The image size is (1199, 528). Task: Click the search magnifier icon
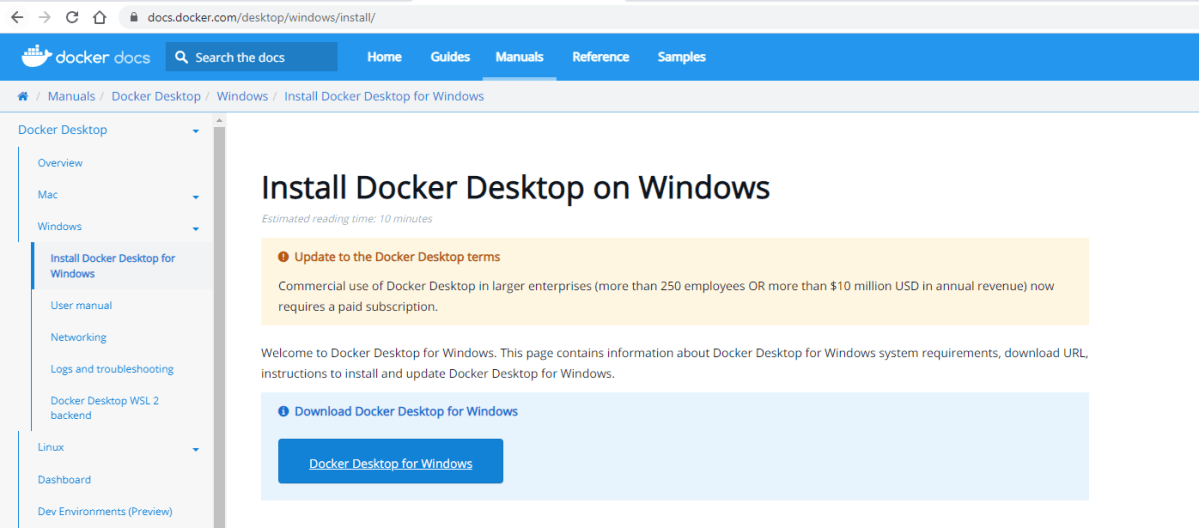[181, 57]
